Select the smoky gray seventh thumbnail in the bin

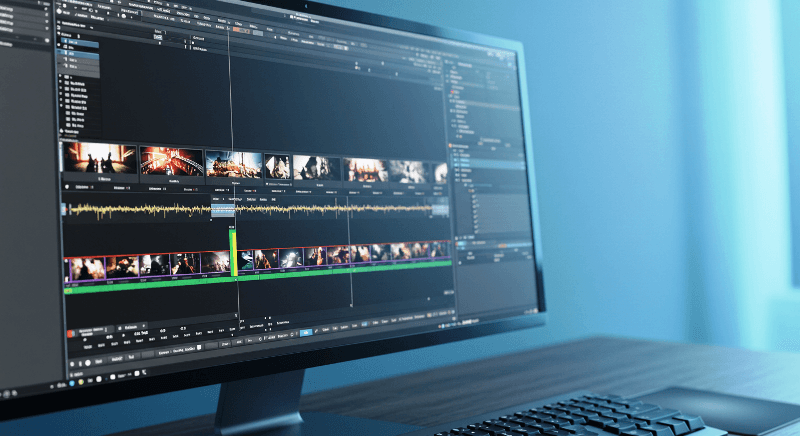pos(410,172)
